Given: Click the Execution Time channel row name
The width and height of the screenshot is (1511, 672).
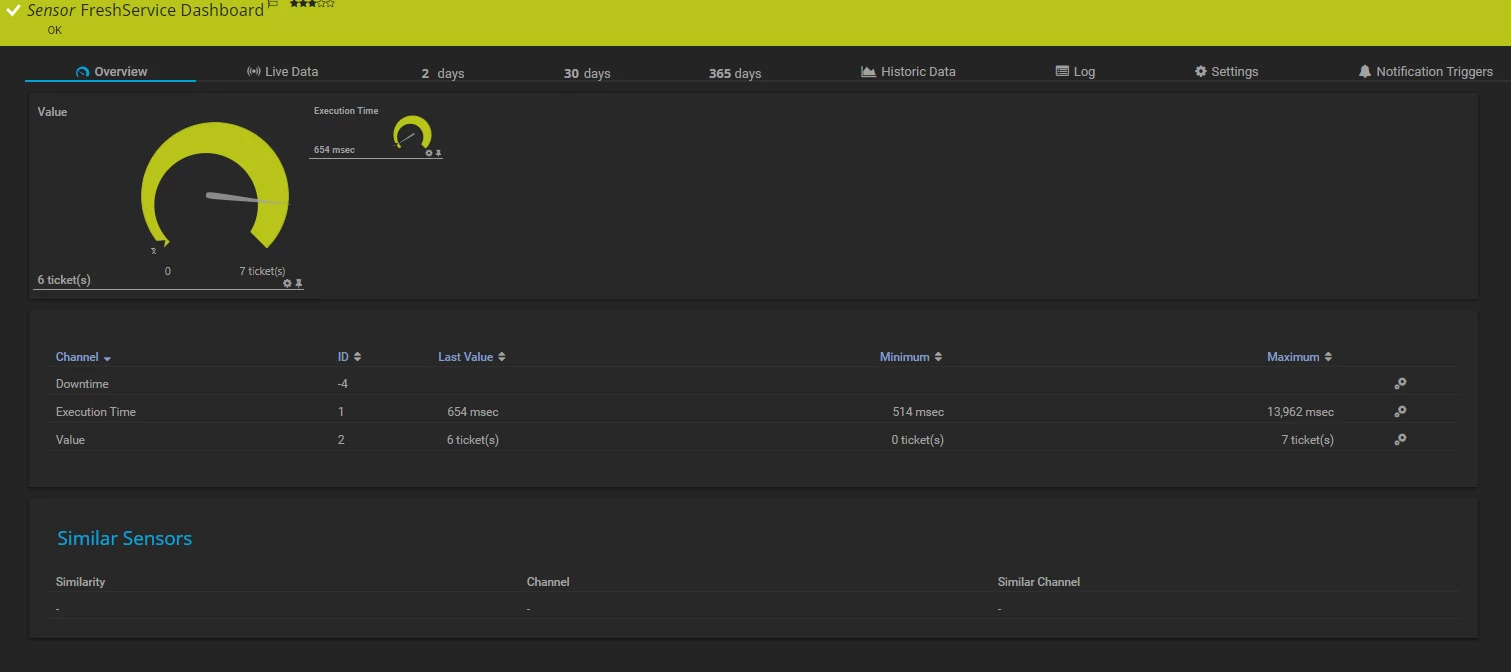Looking at the screenshot, I should point(96,412).
